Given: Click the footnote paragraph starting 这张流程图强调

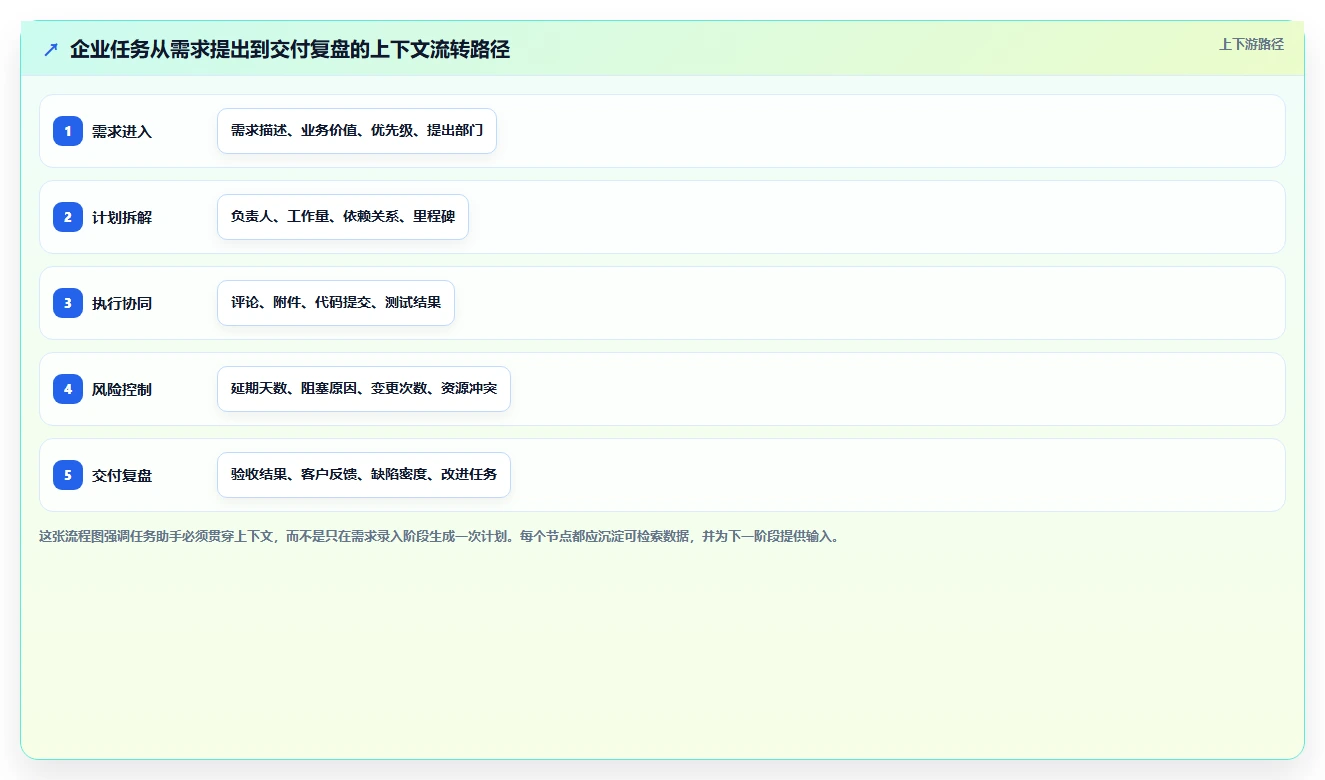Looking at the screenshot, I should [441, 536].
